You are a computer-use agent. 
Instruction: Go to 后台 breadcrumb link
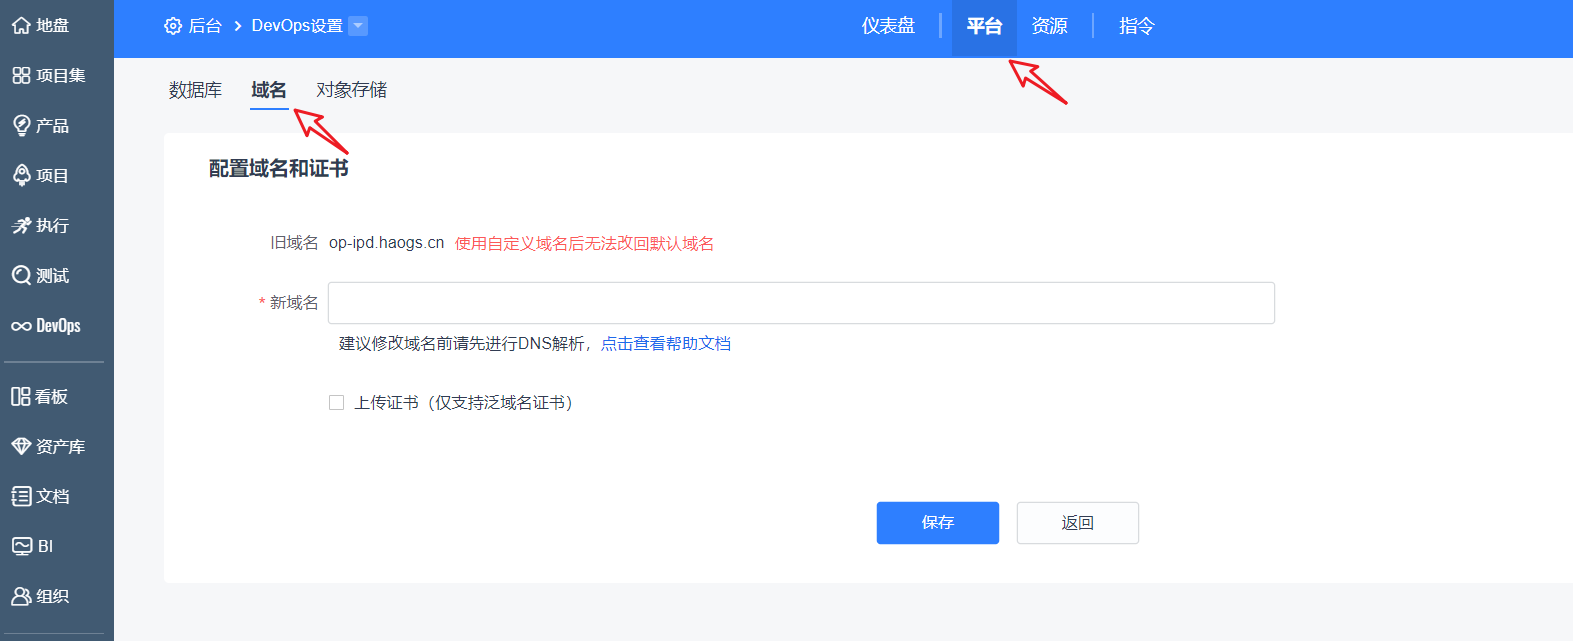tap(205, 26)
